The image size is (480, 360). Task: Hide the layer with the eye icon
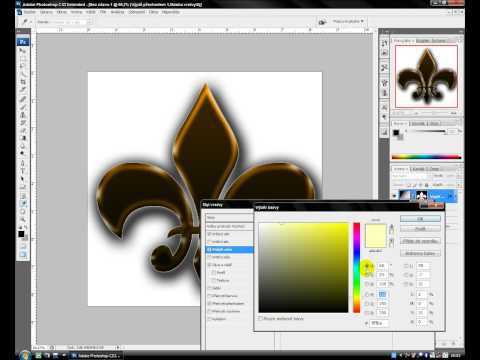[x=395, y=196]
